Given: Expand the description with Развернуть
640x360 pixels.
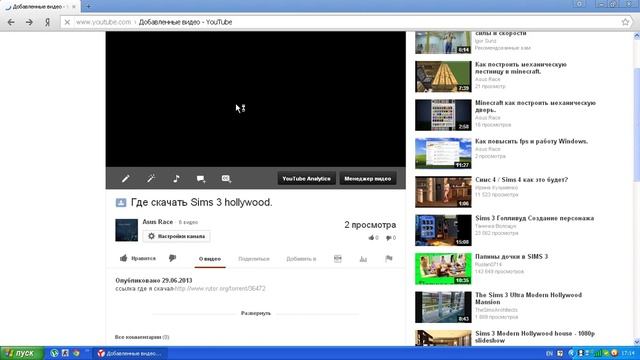Looking at the screenshot, I should click(x=256, y=313).
